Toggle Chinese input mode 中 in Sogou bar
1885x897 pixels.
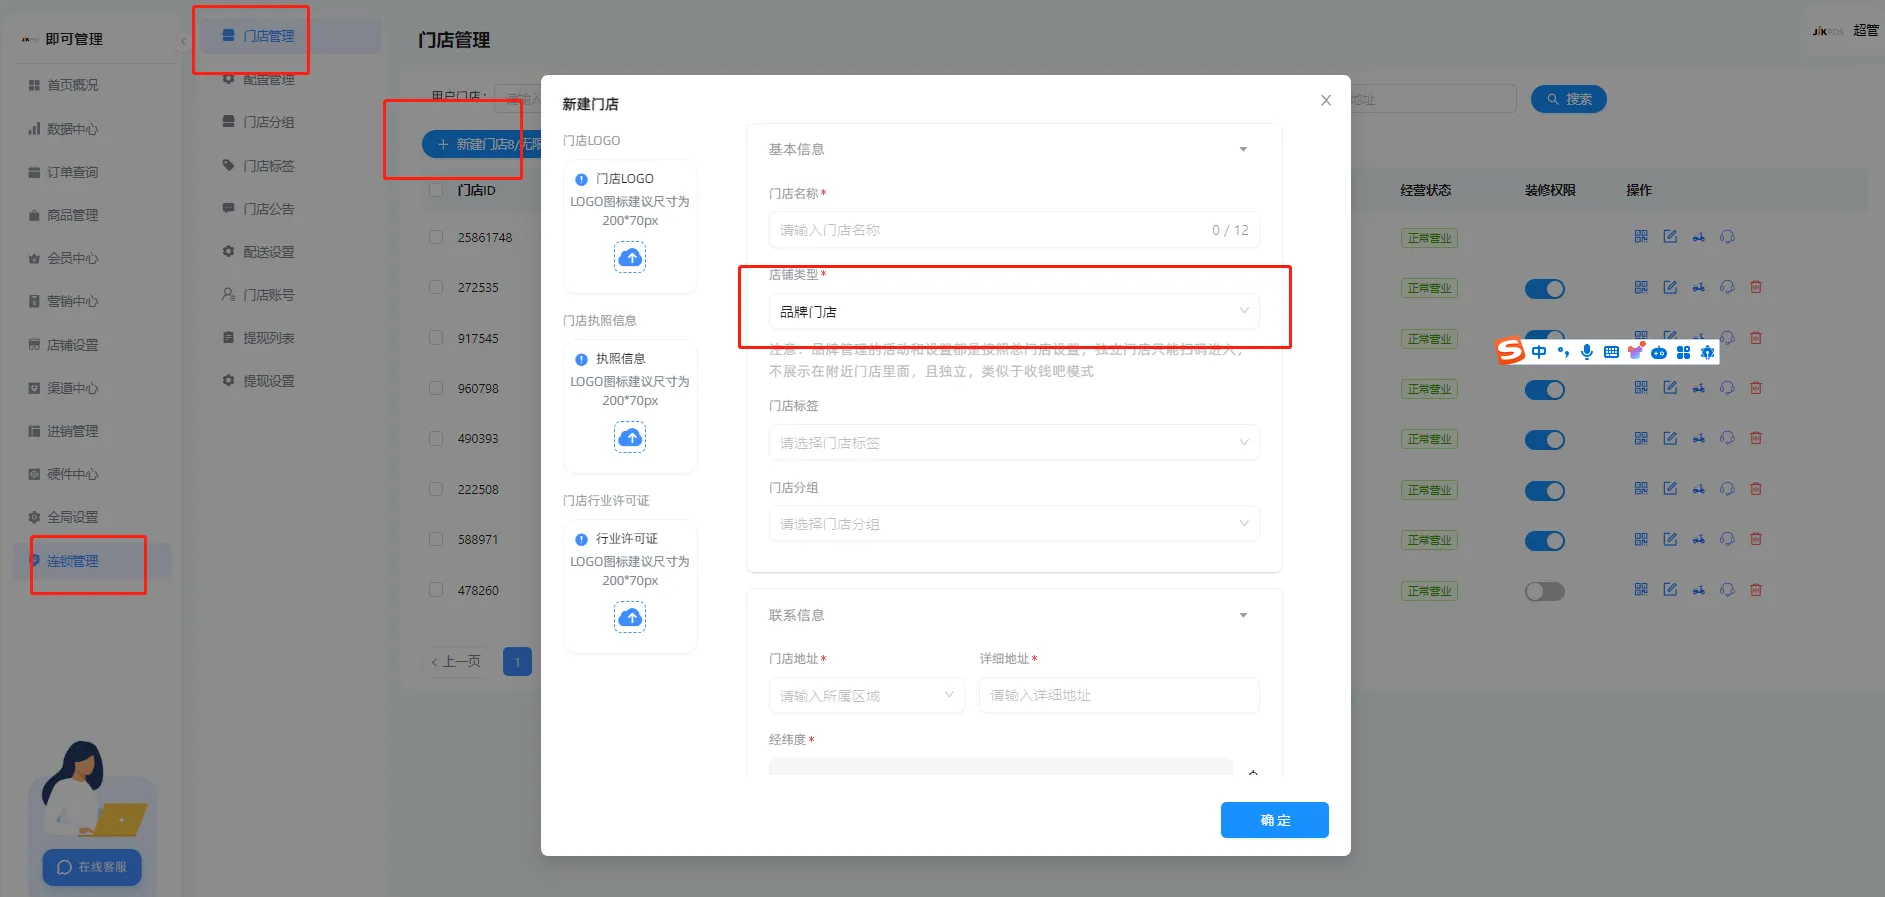(1539, 352)
